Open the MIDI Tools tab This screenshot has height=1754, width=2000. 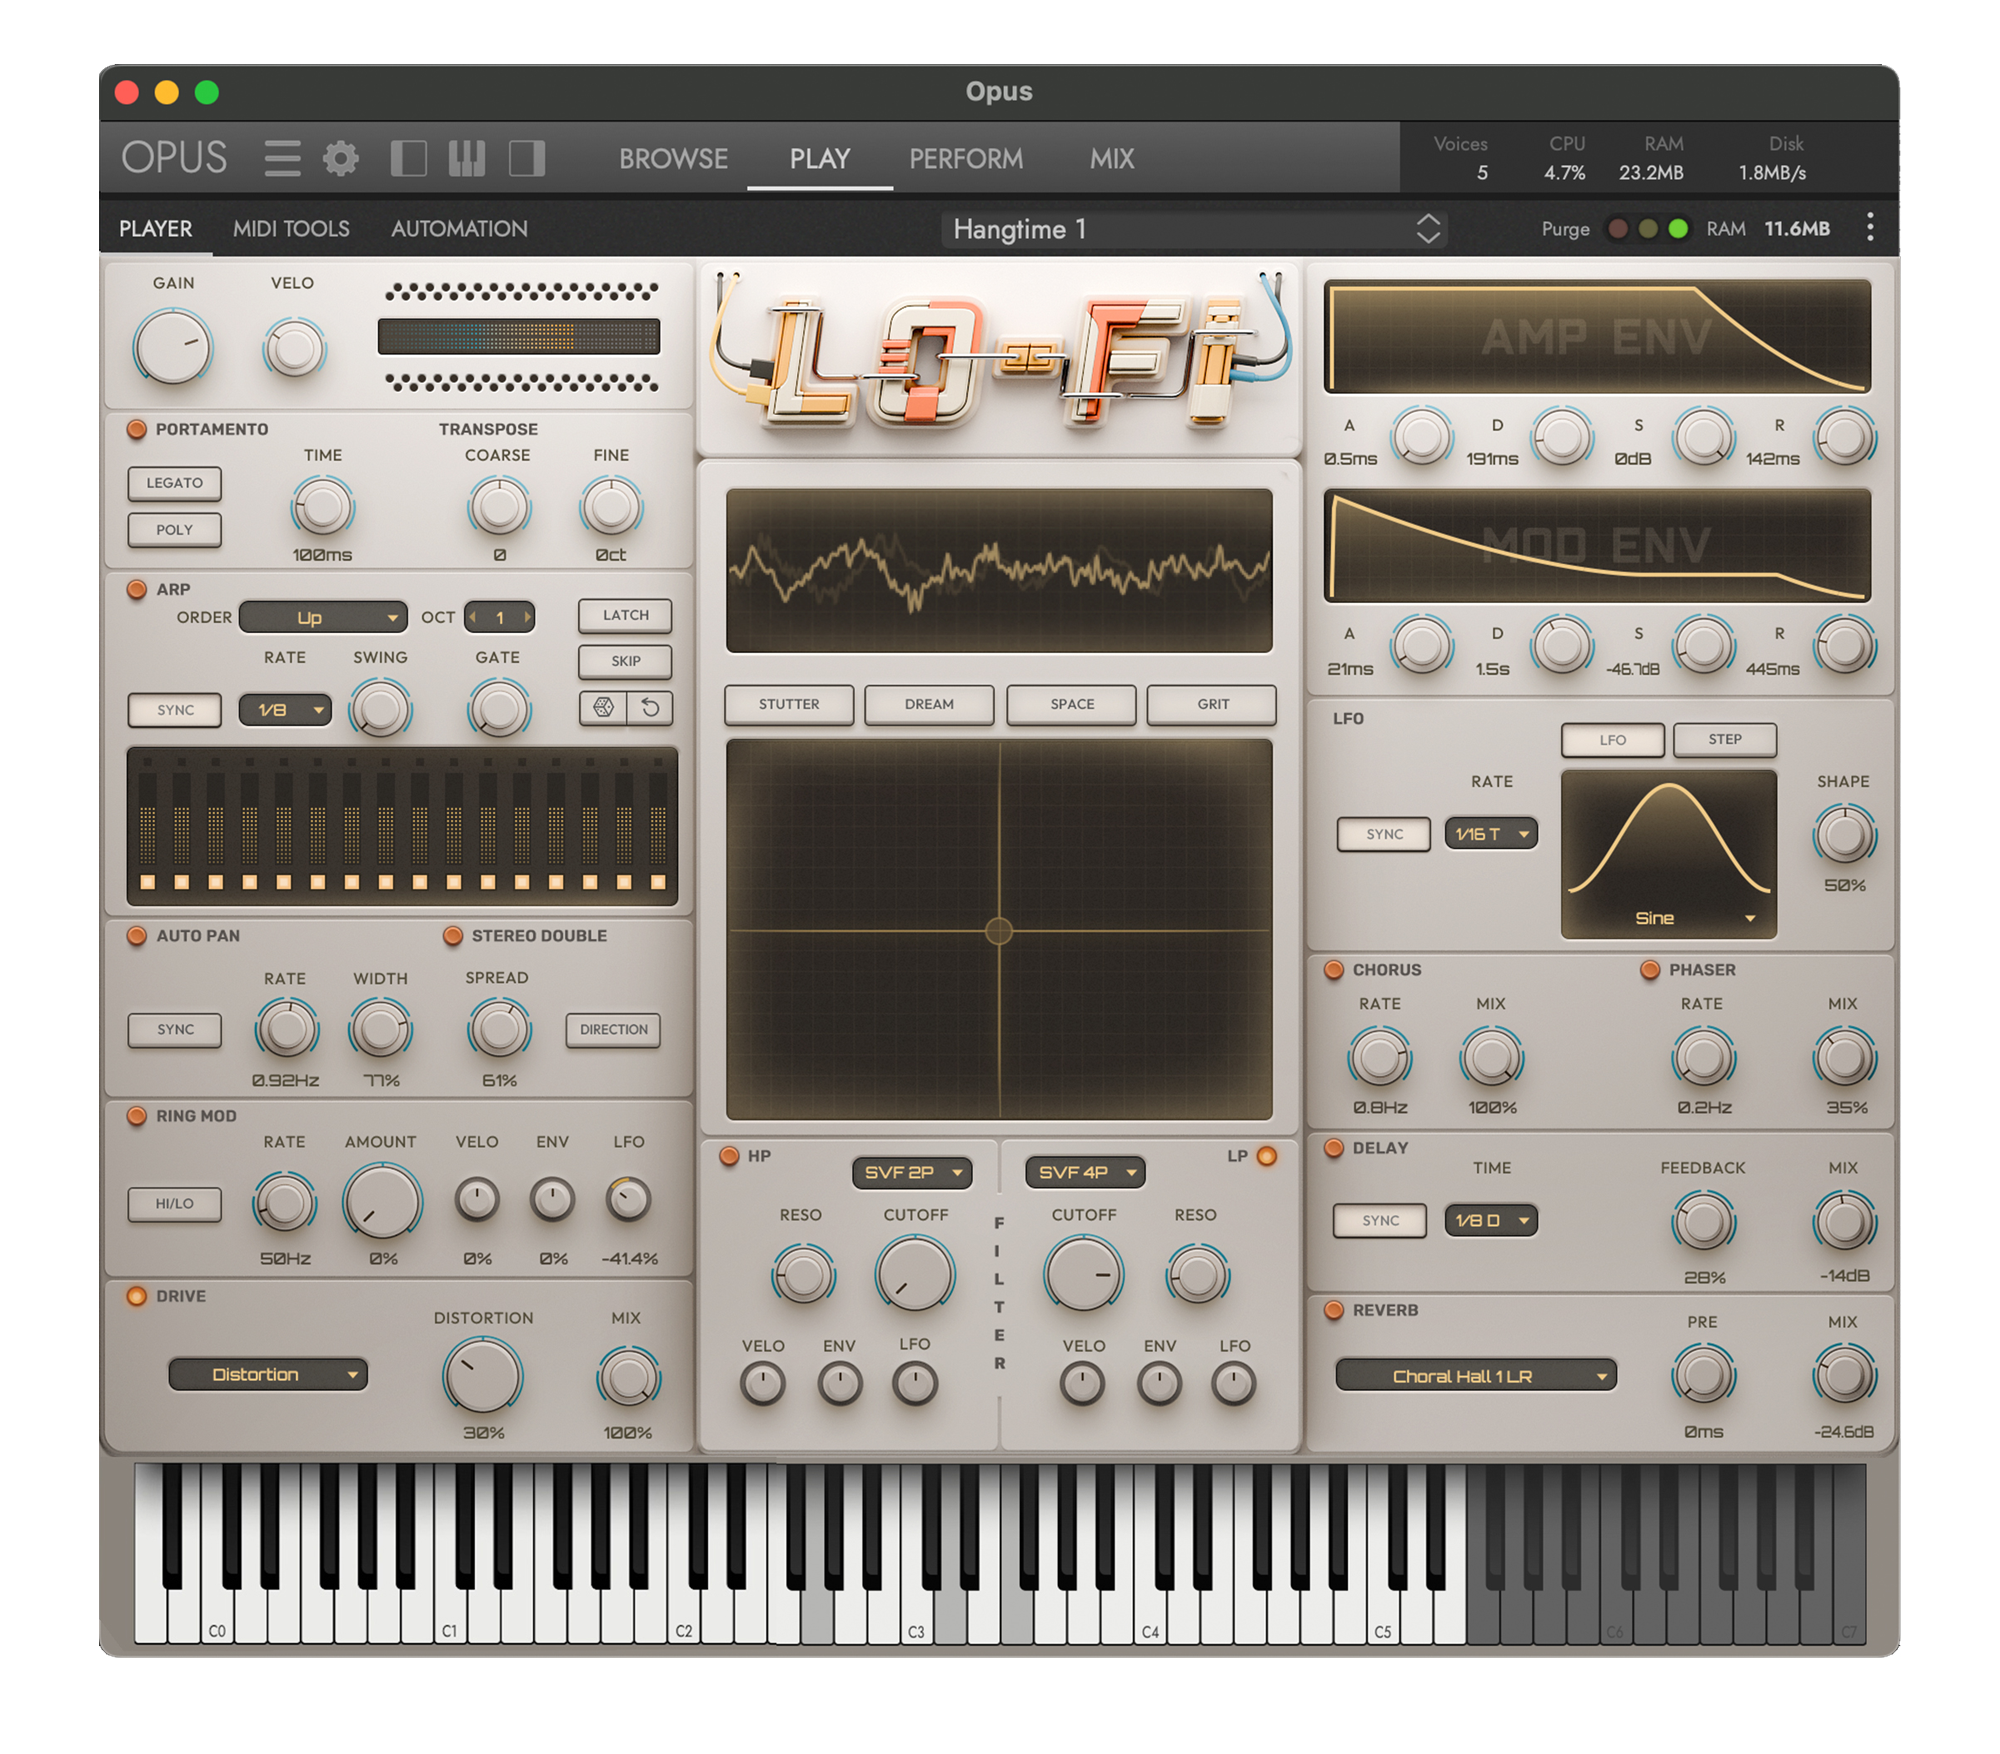pyautogui.click(x=291, y=229)
